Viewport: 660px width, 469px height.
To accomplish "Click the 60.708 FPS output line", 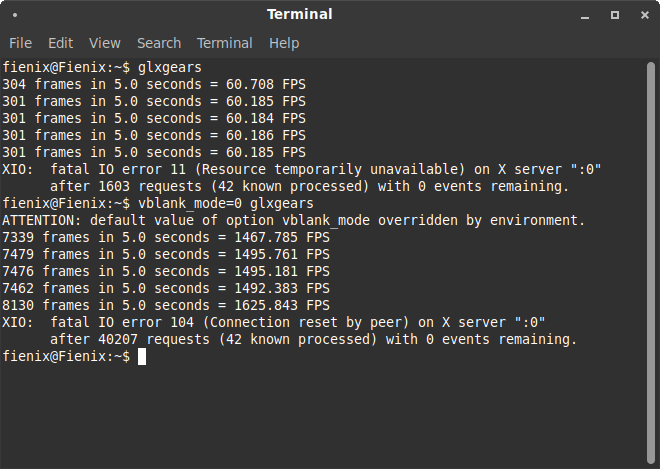I will click(154, 84).
